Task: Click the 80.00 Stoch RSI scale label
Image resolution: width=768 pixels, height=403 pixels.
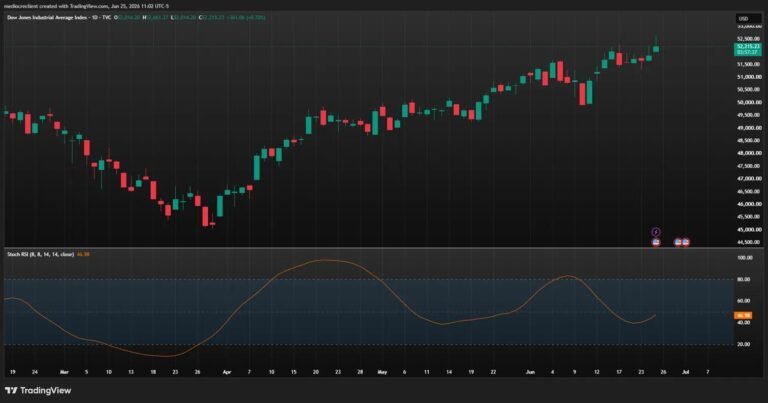Action: pos(744,279)
